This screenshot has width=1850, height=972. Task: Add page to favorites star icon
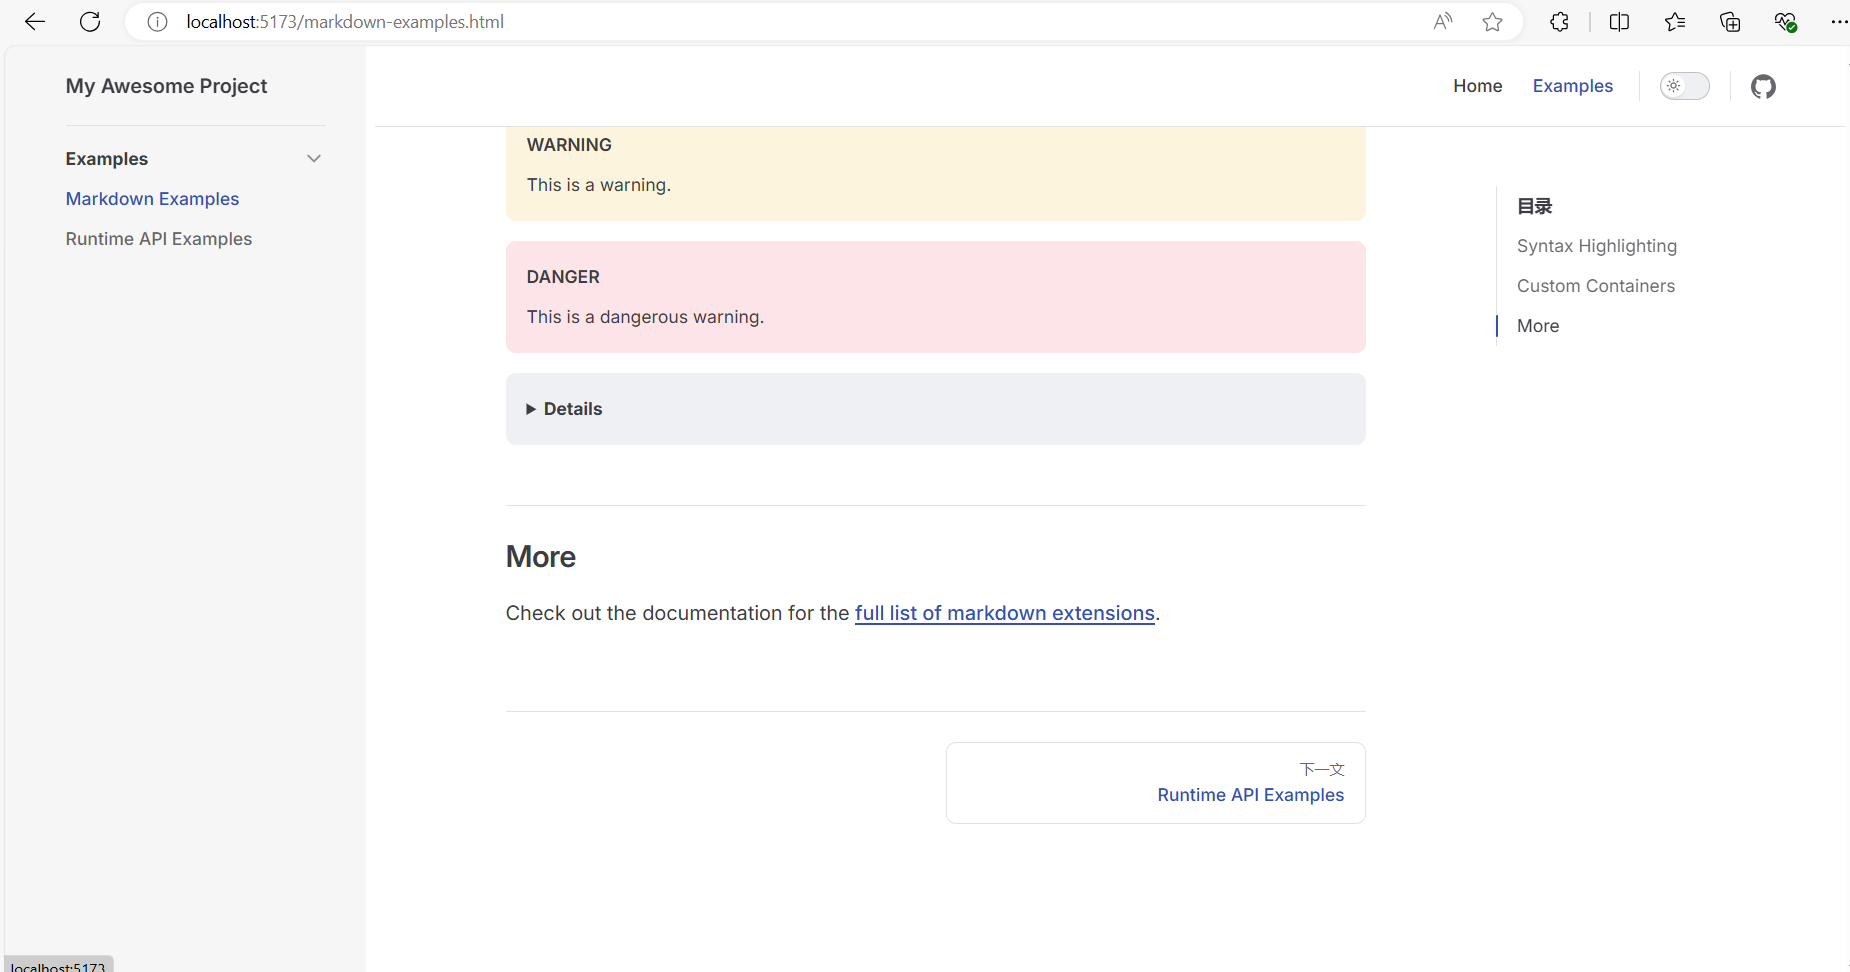click(1492, 22)
